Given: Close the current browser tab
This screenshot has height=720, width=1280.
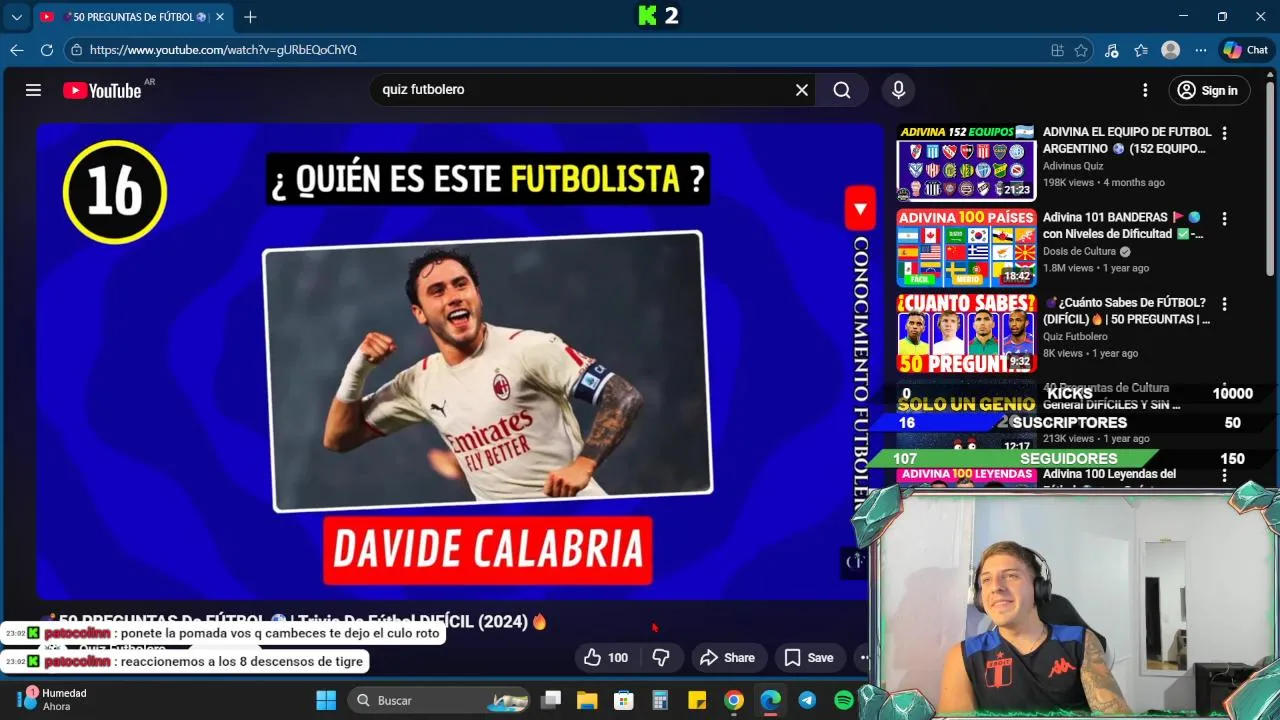Looking at the screenshot, I should tap(219, 17).
